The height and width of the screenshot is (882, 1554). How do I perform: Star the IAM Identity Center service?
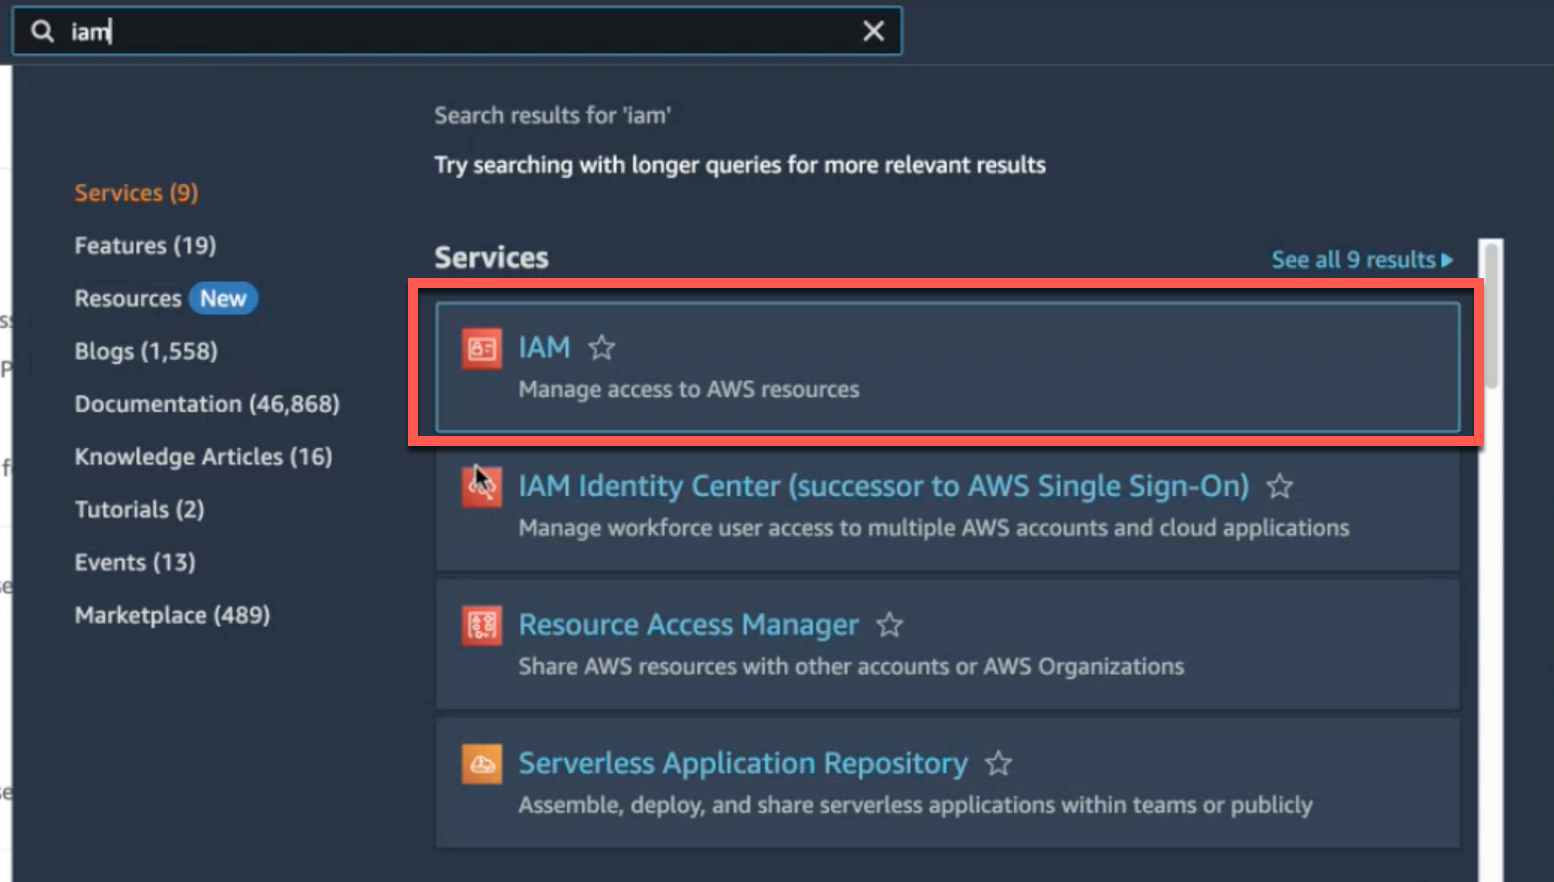tap(1279, 487)
